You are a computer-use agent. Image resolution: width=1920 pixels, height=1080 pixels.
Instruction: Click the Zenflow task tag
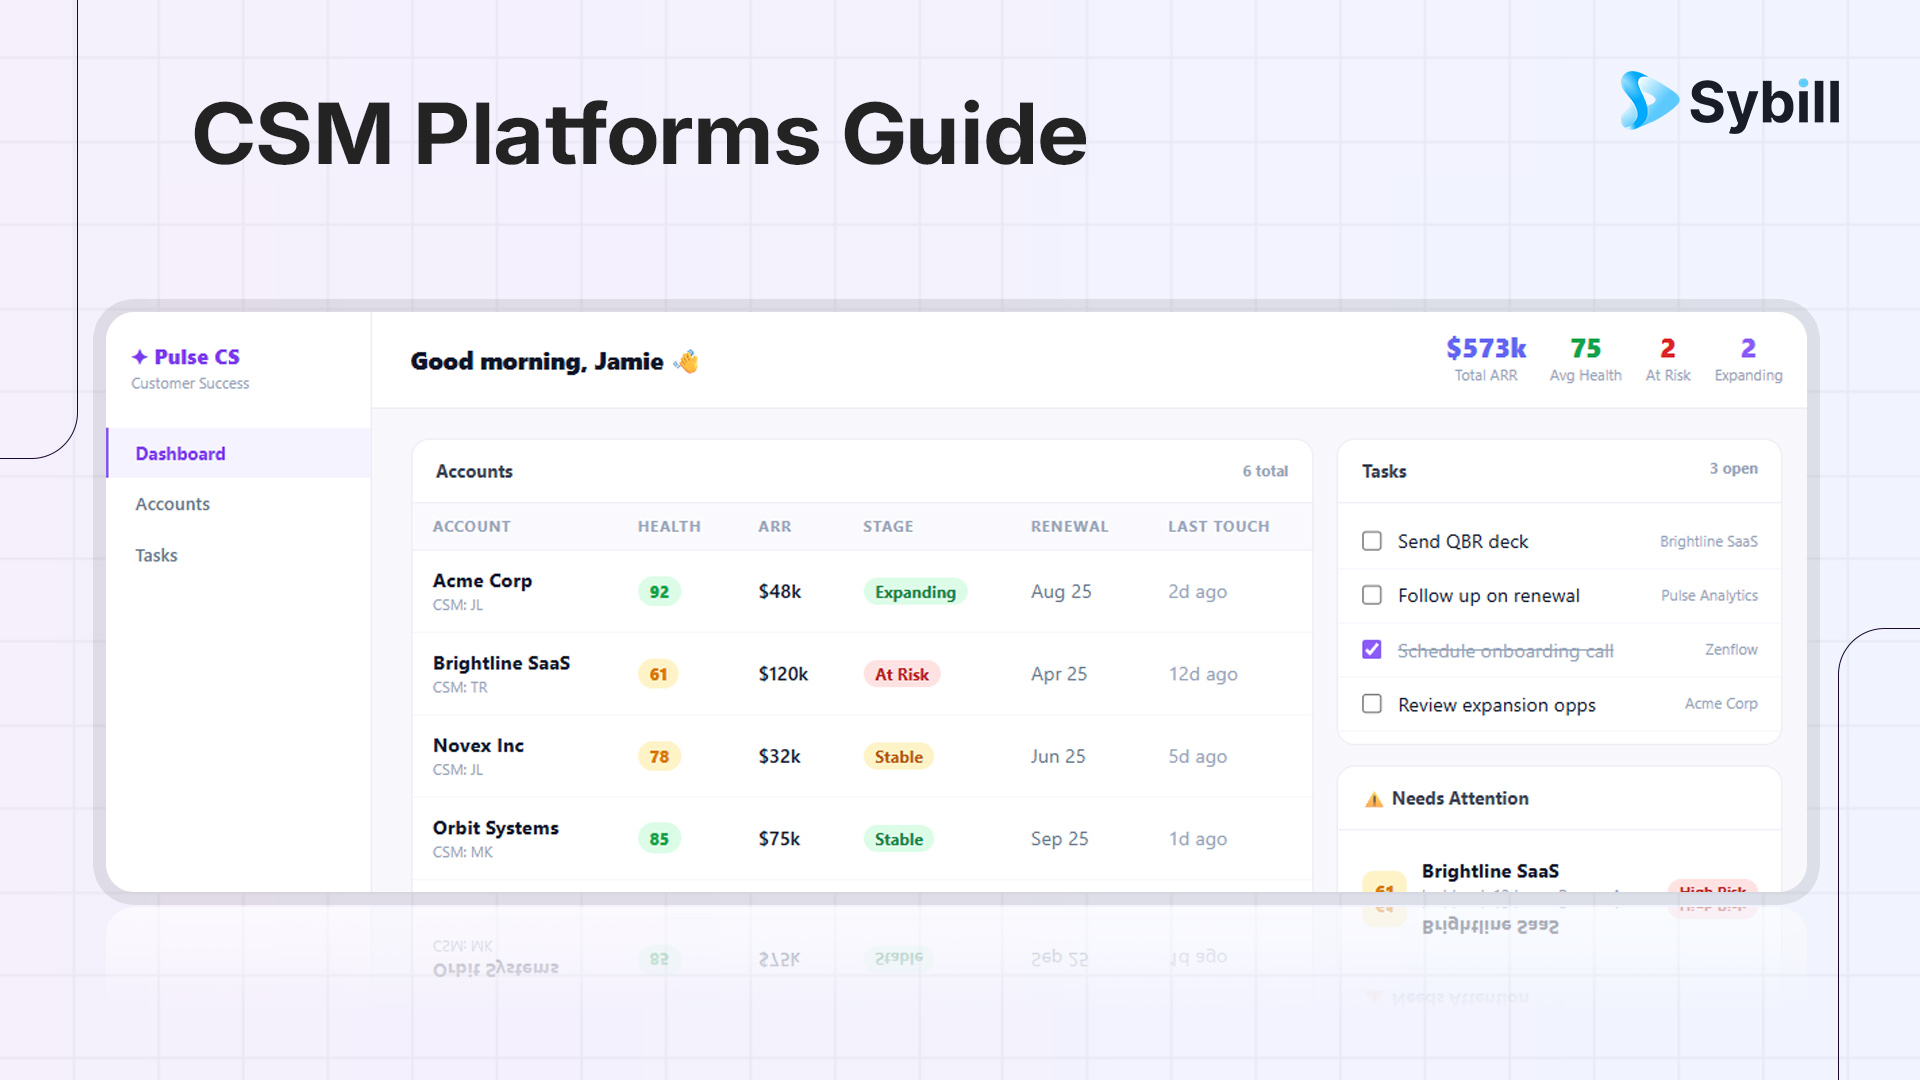1731,649
